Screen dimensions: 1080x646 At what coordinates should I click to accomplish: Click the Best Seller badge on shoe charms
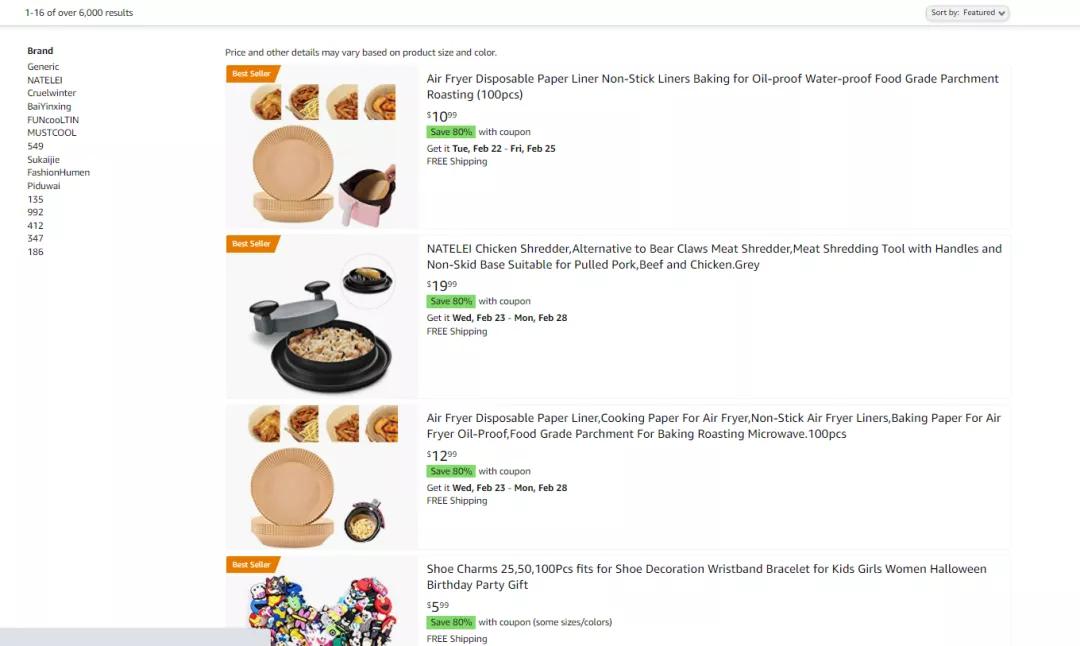tap(252, 565)
